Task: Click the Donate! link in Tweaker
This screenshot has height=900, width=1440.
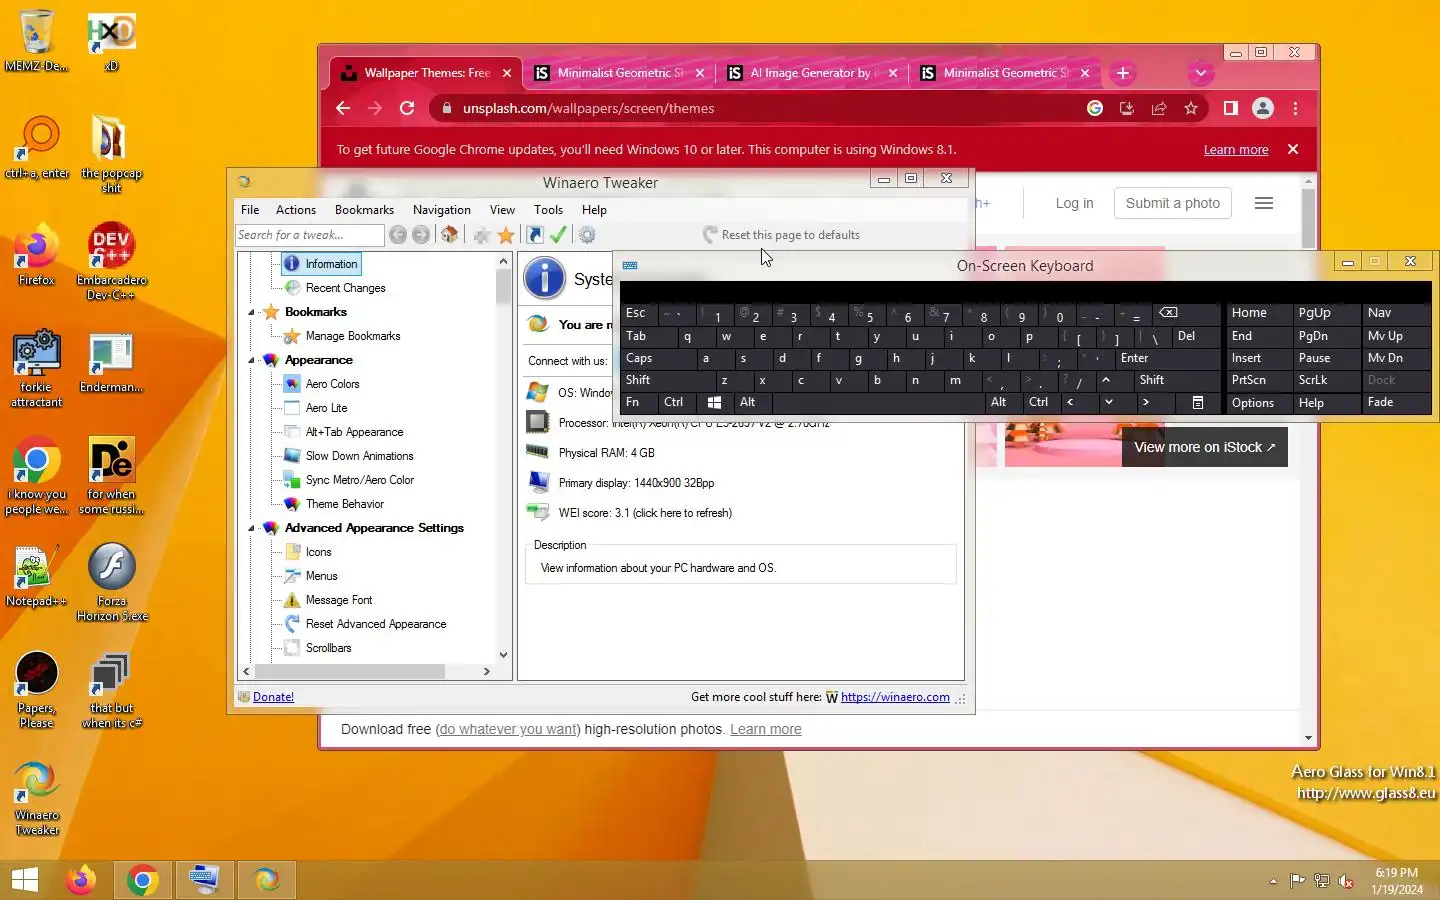Action: coord(273,697)
